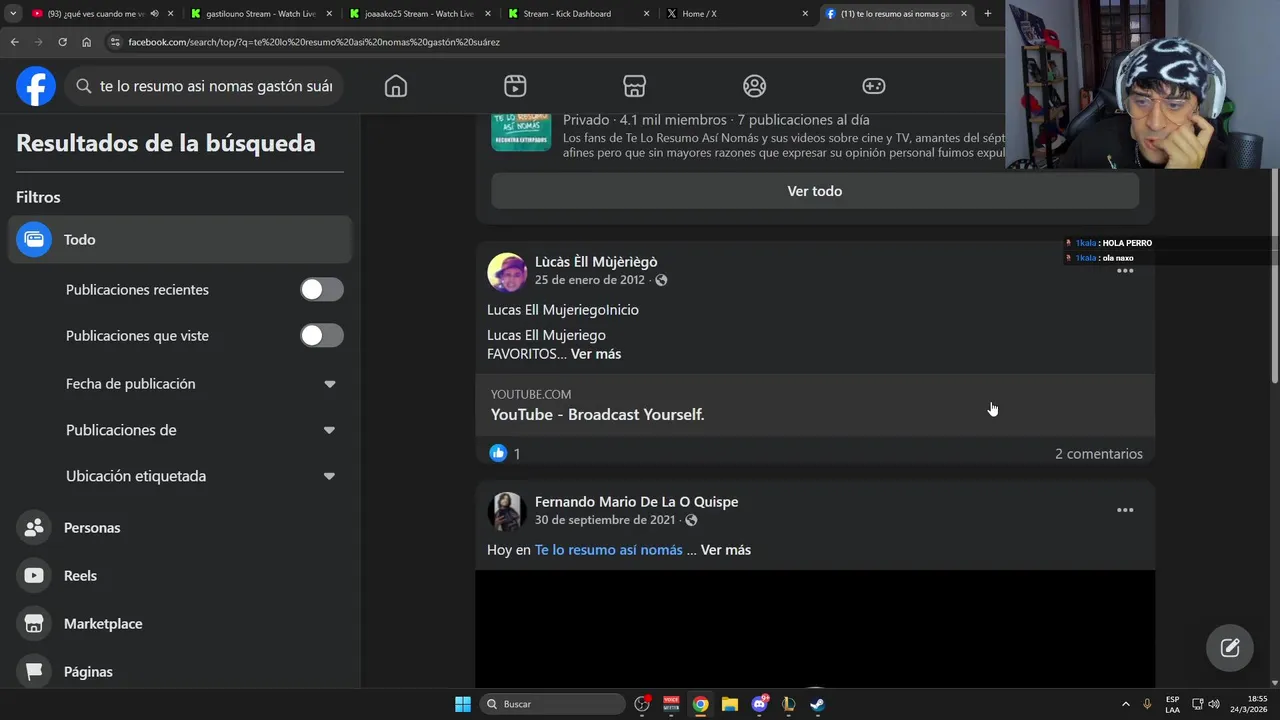
Task: Open the Reels/Video tab icon
Action: 515,86
